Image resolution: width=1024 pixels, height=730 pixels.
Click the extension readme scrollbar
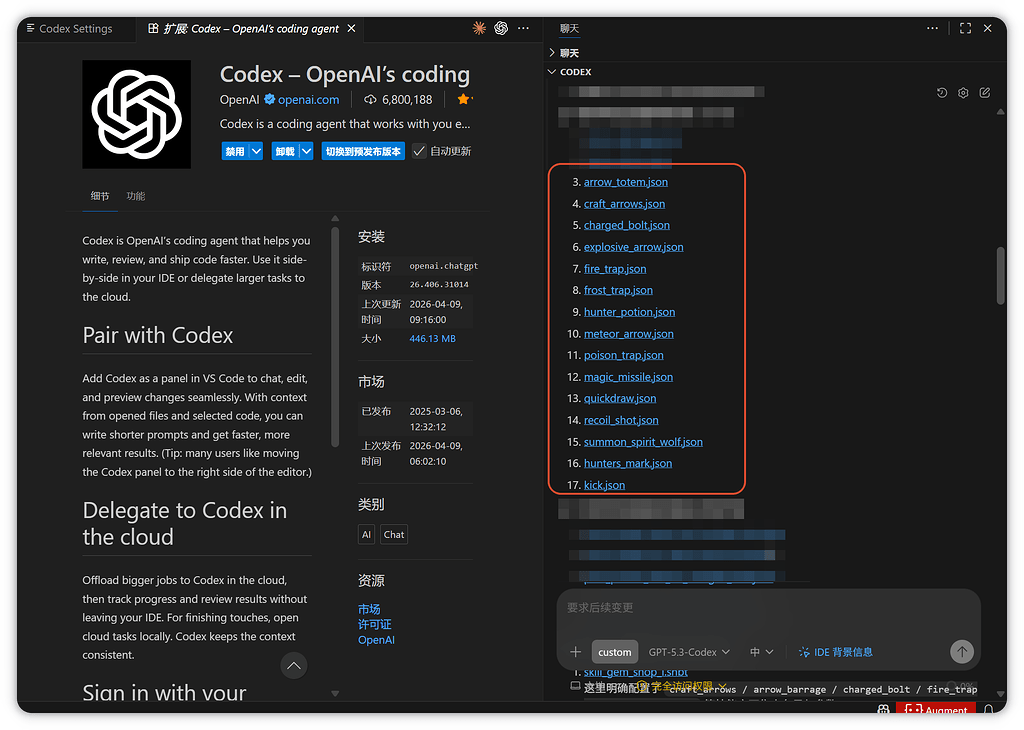335,336
